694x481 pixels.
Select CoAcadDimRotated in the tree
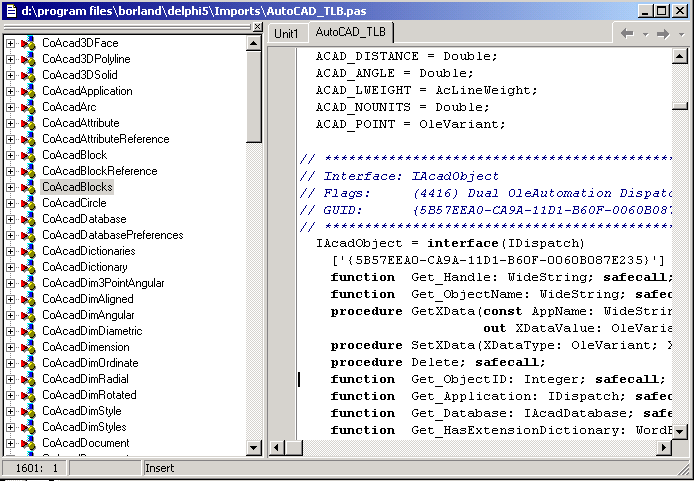89,395
